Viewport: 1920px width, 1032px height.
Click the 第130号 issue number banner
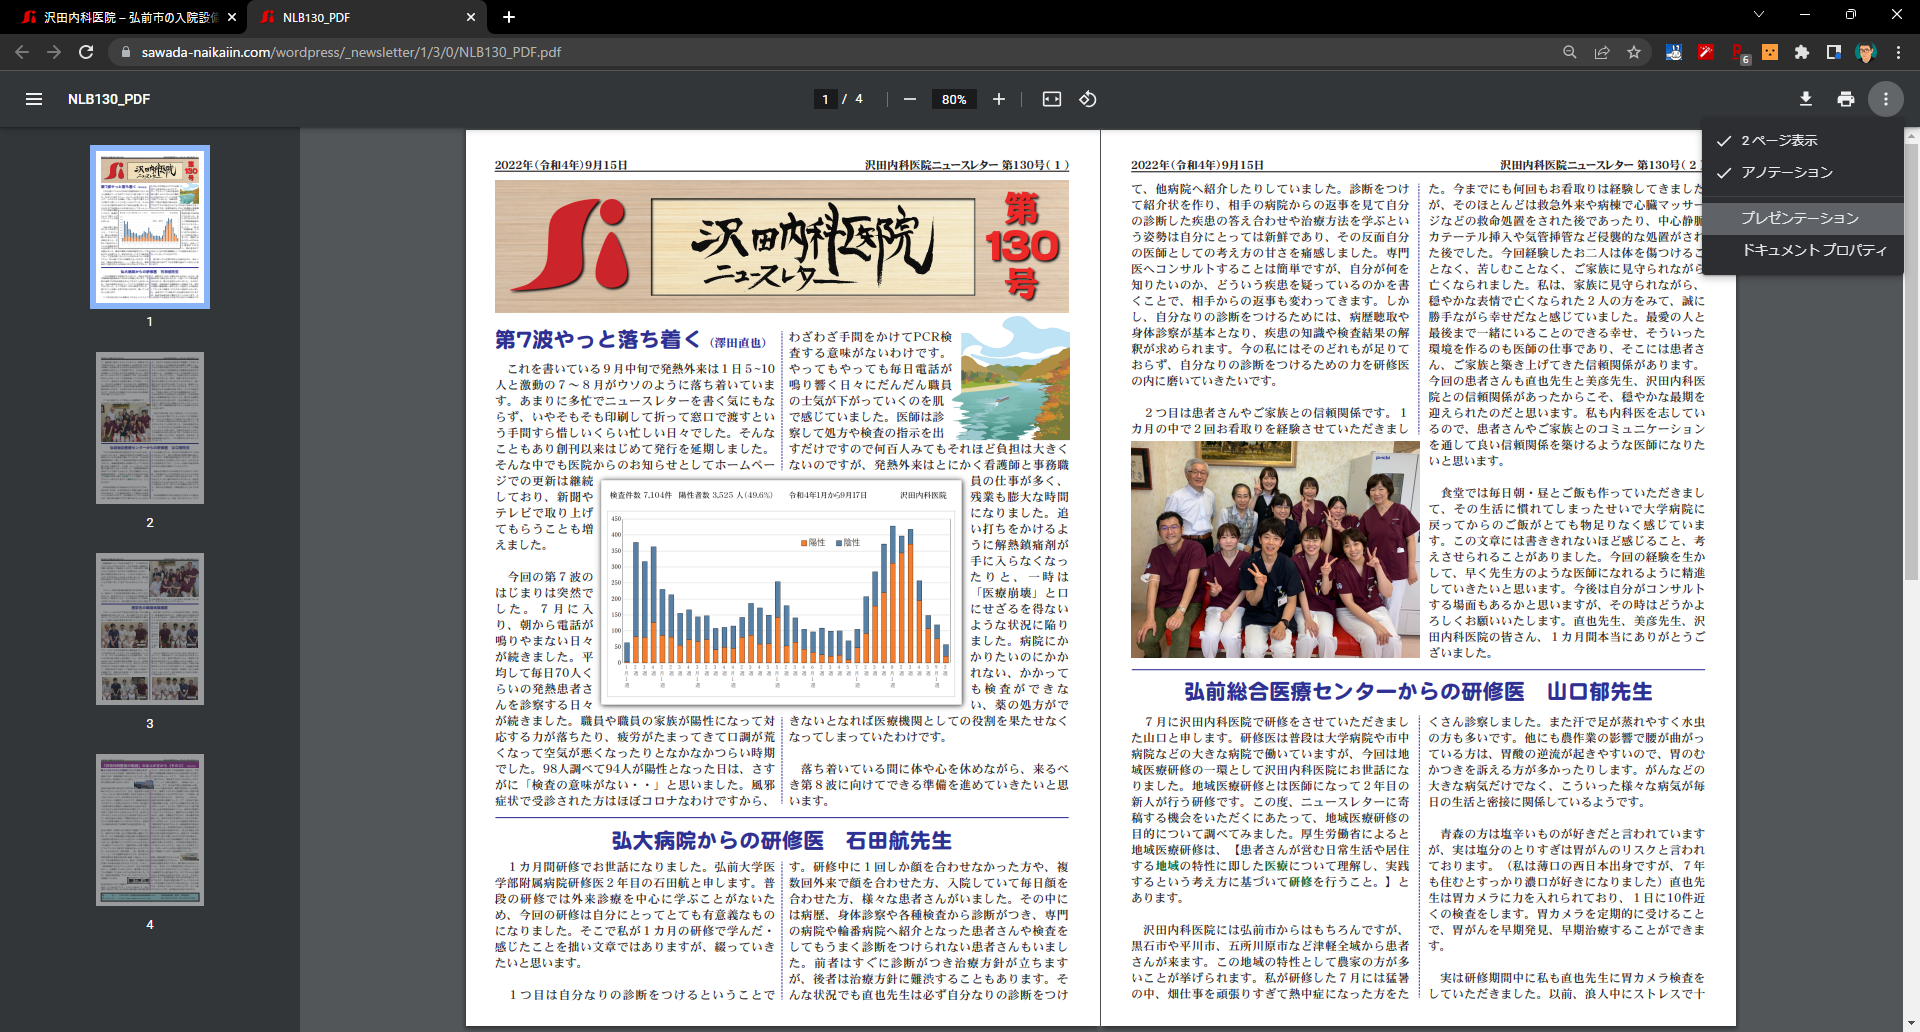(1021, 247)
